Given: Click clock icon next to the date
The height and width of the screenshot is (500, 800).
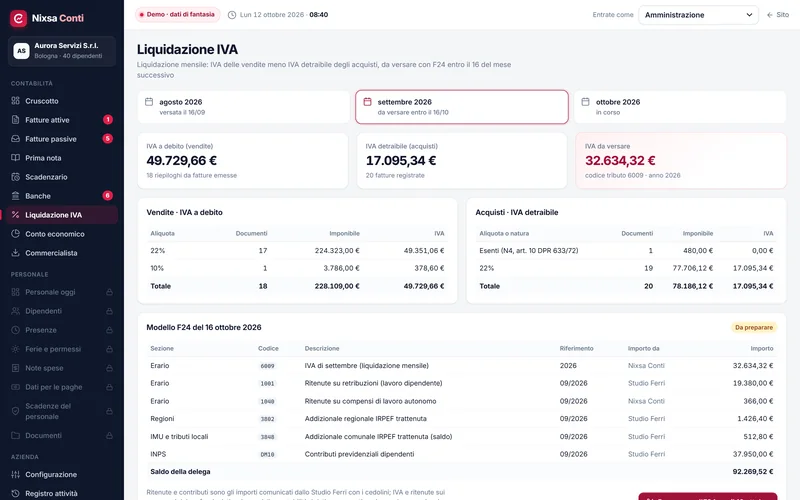Looking at the screenshot, I should click(x=232, y=15).
